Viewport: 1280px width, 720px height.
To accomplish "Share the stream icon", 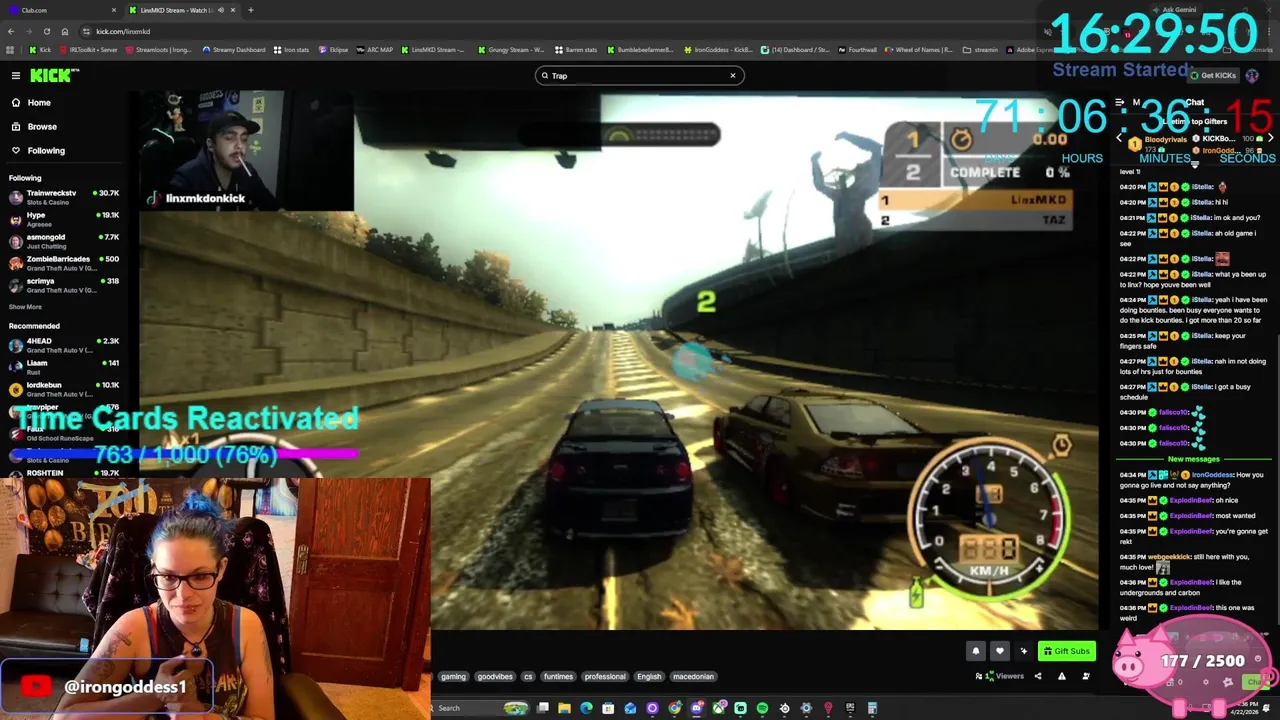I will click(1037, 676).
